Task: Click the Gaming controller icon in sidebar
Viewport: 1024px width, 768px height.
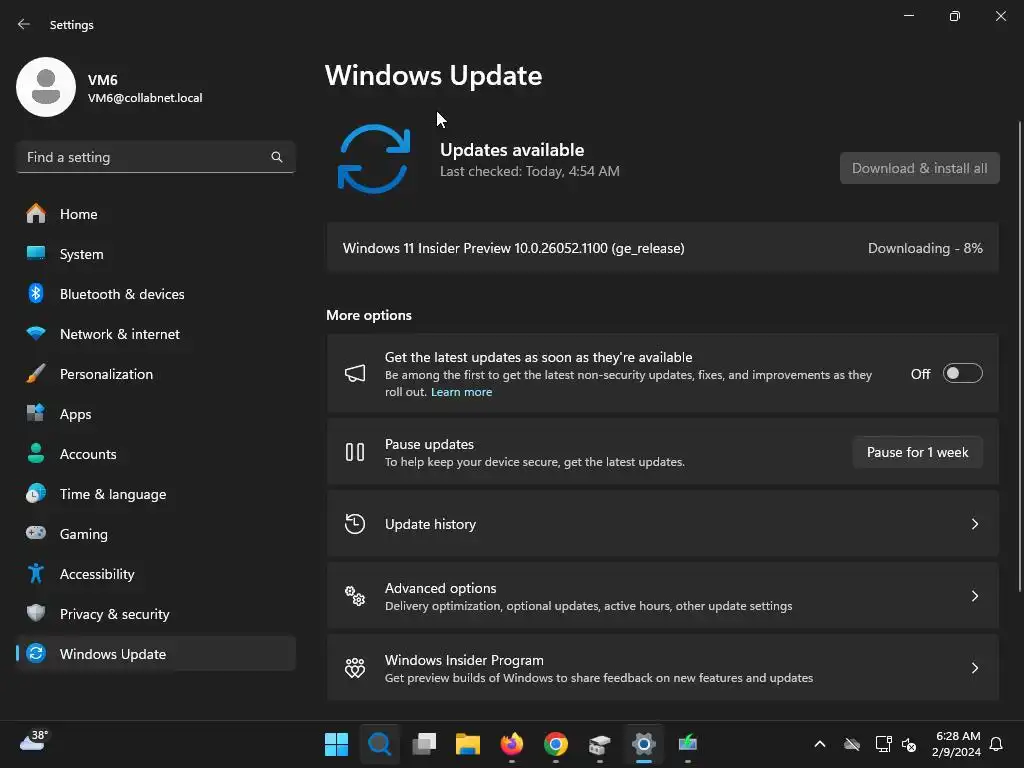Action: click(x=36, y=533)
